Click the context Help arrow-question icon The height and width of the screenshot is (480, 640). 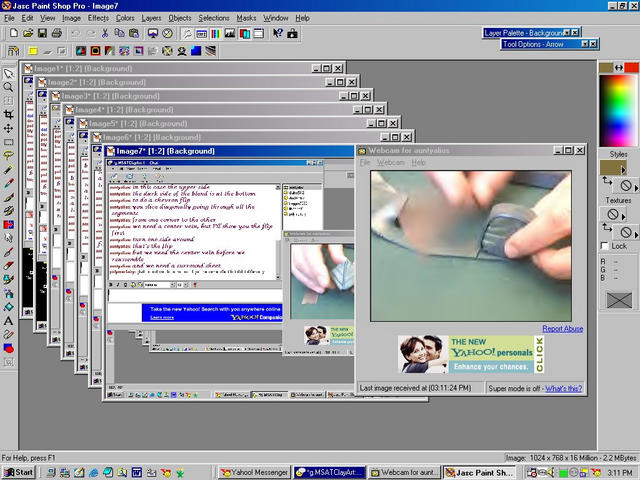(x=278, y=33)
